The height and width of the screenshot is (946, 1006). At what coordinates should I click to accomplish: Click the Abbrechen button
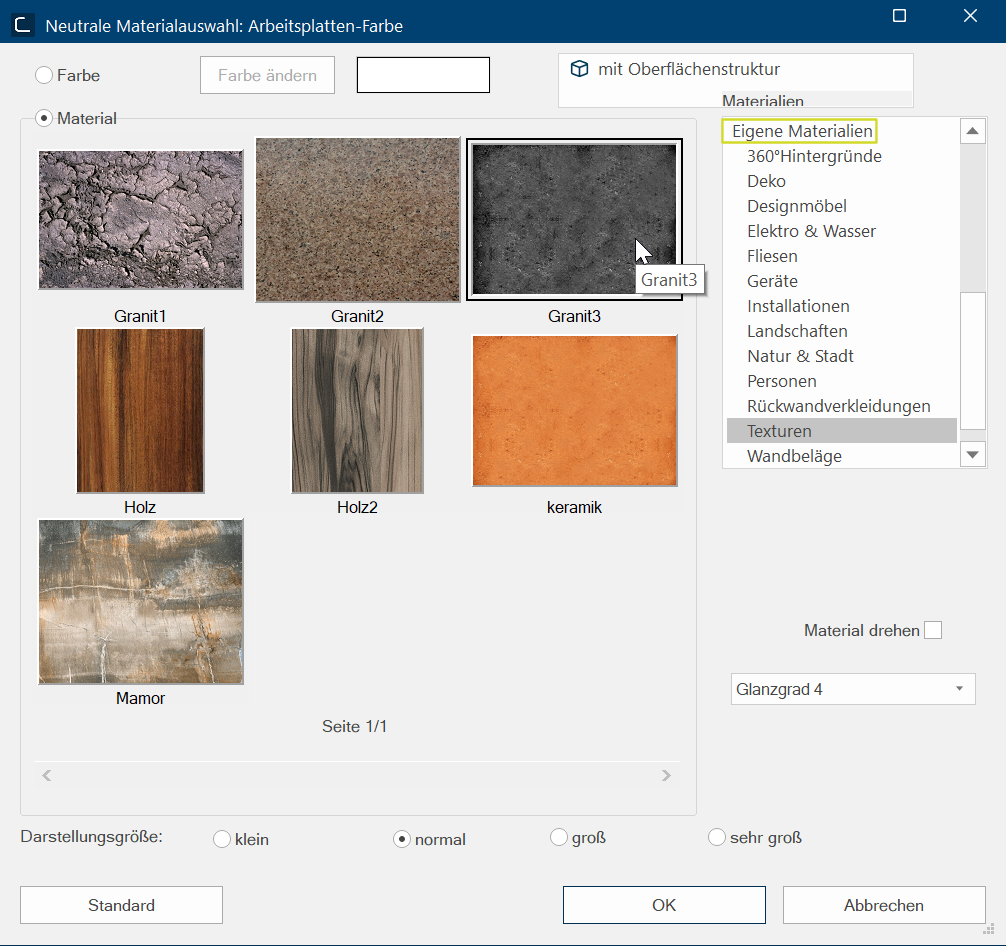pyautogui.click(x=884, y=905)
